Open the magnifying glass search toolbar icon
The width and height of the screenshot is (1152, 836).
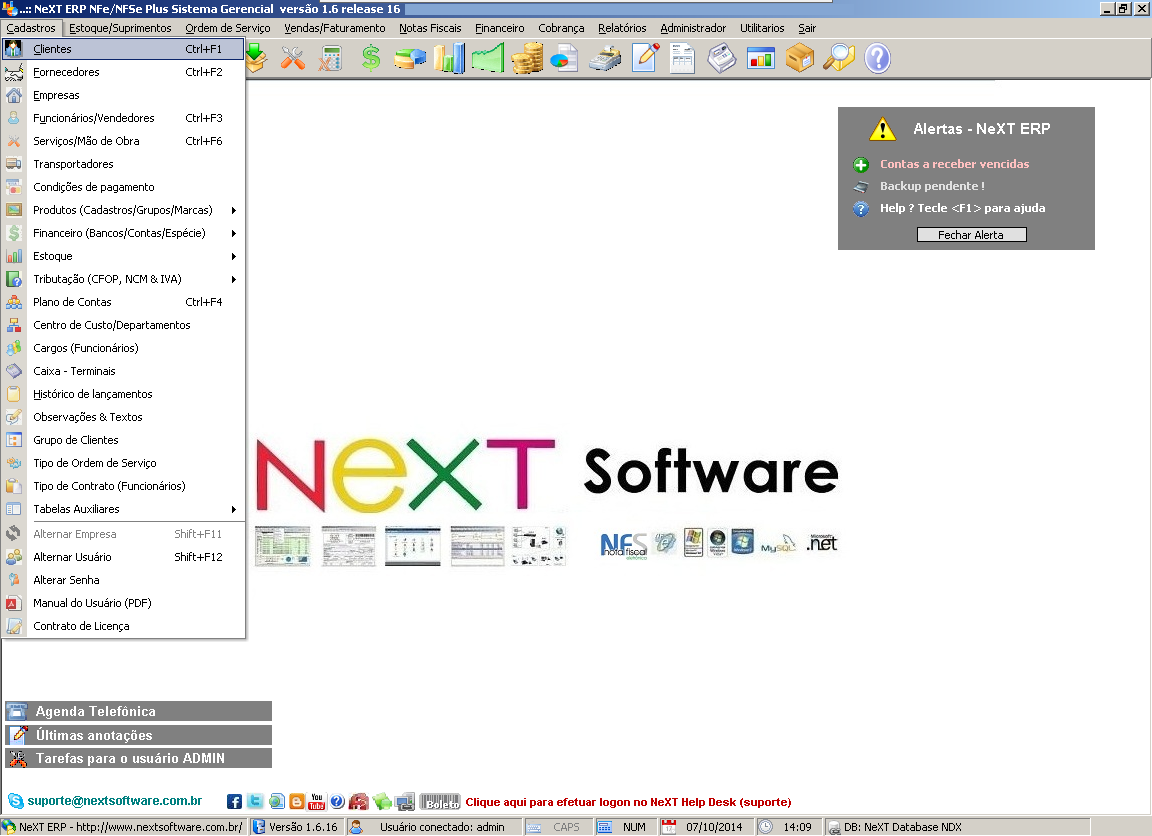838,59
